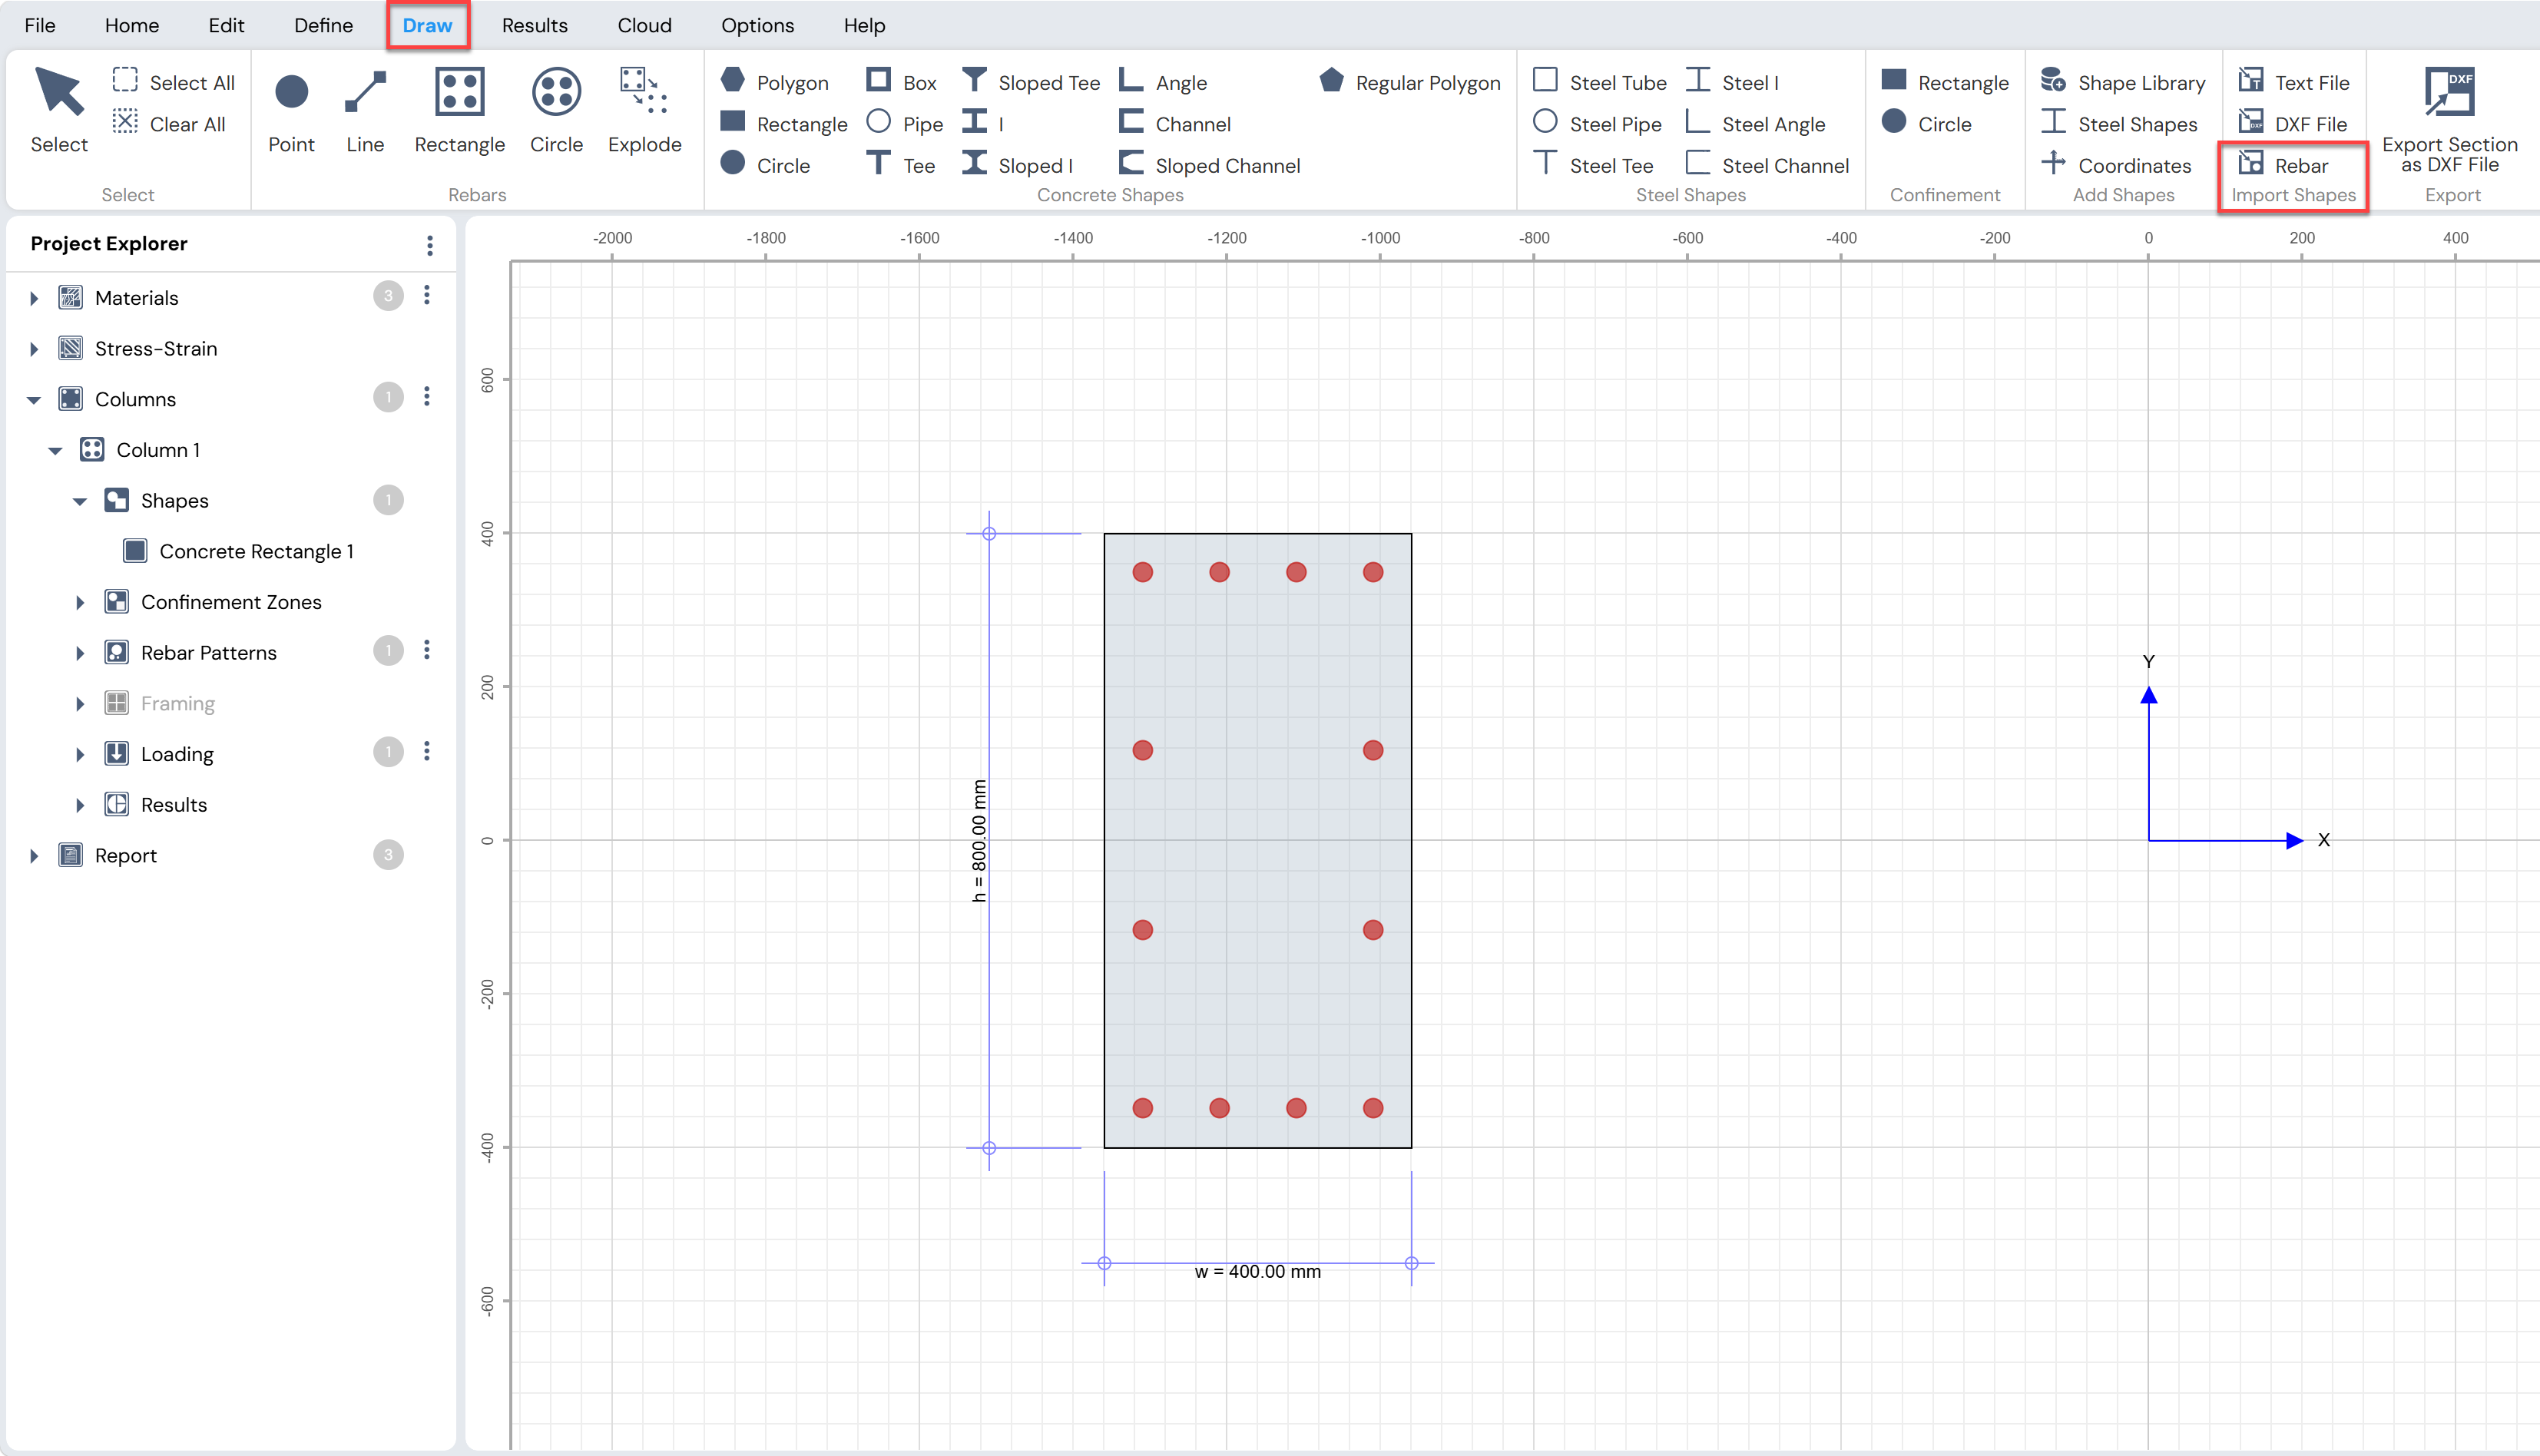This screenshot has height=1456, width=2540.
Task: Expand the Loading tree node
Action: 80,754
